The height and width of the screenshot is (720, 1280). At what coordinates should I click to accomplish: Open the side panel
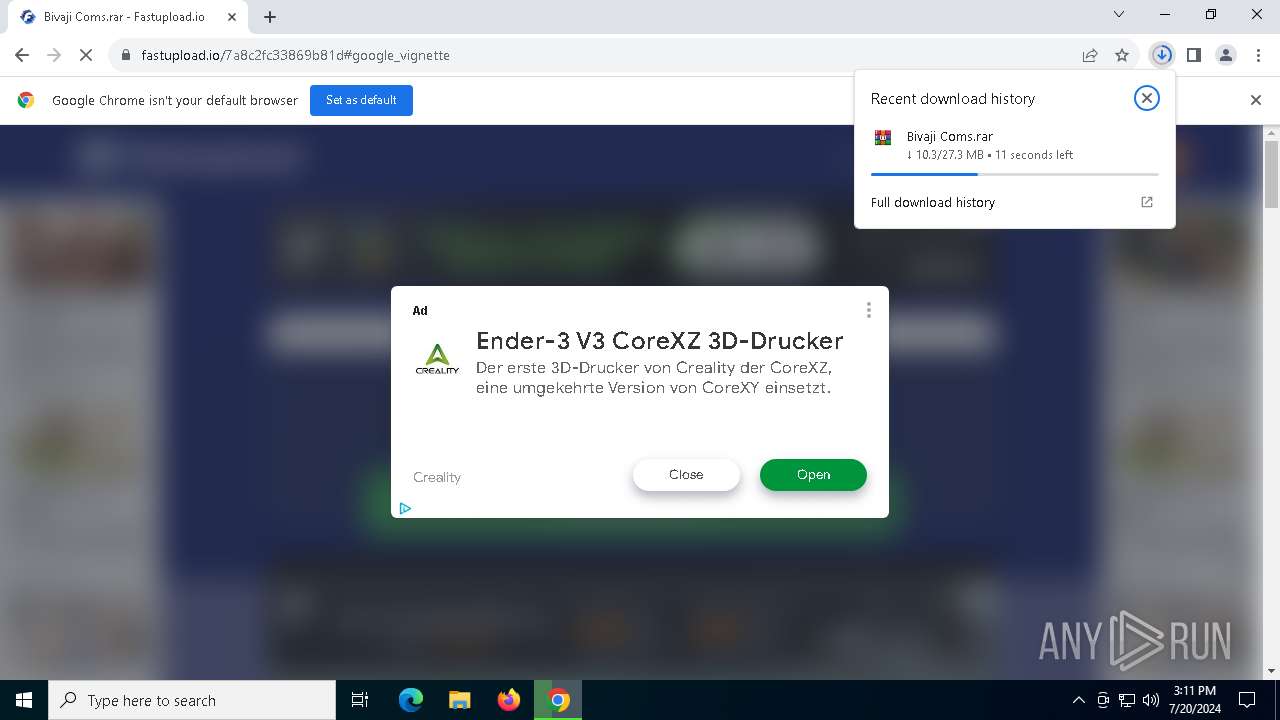click(x=1194, y=55)
